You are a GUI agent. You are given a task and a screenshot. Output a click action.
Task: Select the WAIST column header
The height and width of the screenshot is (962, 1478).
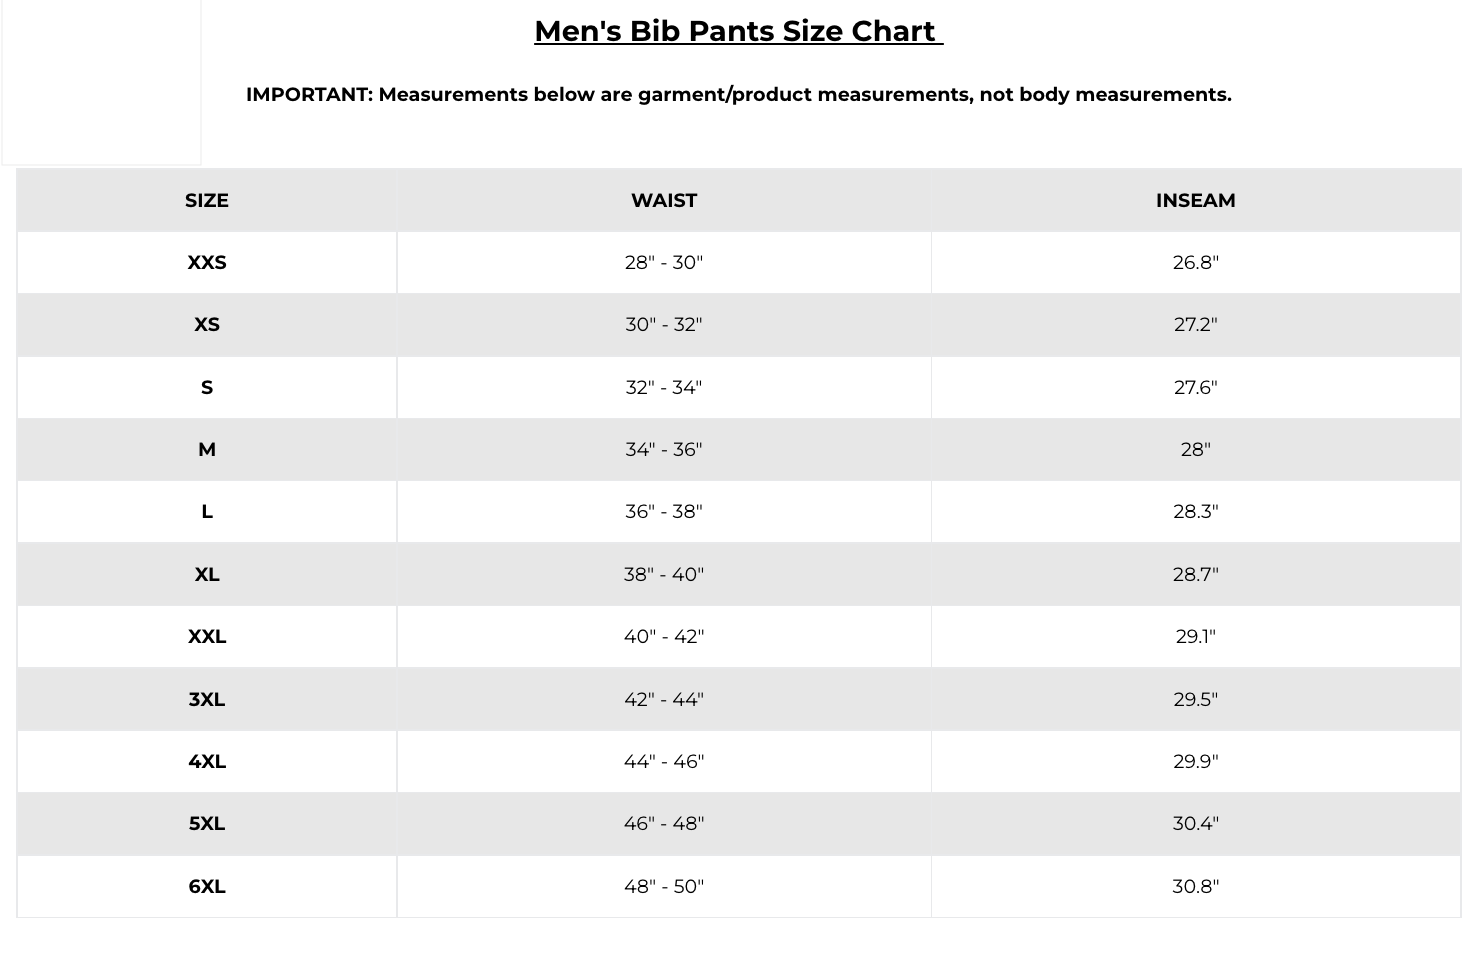(x=664, y=200)
